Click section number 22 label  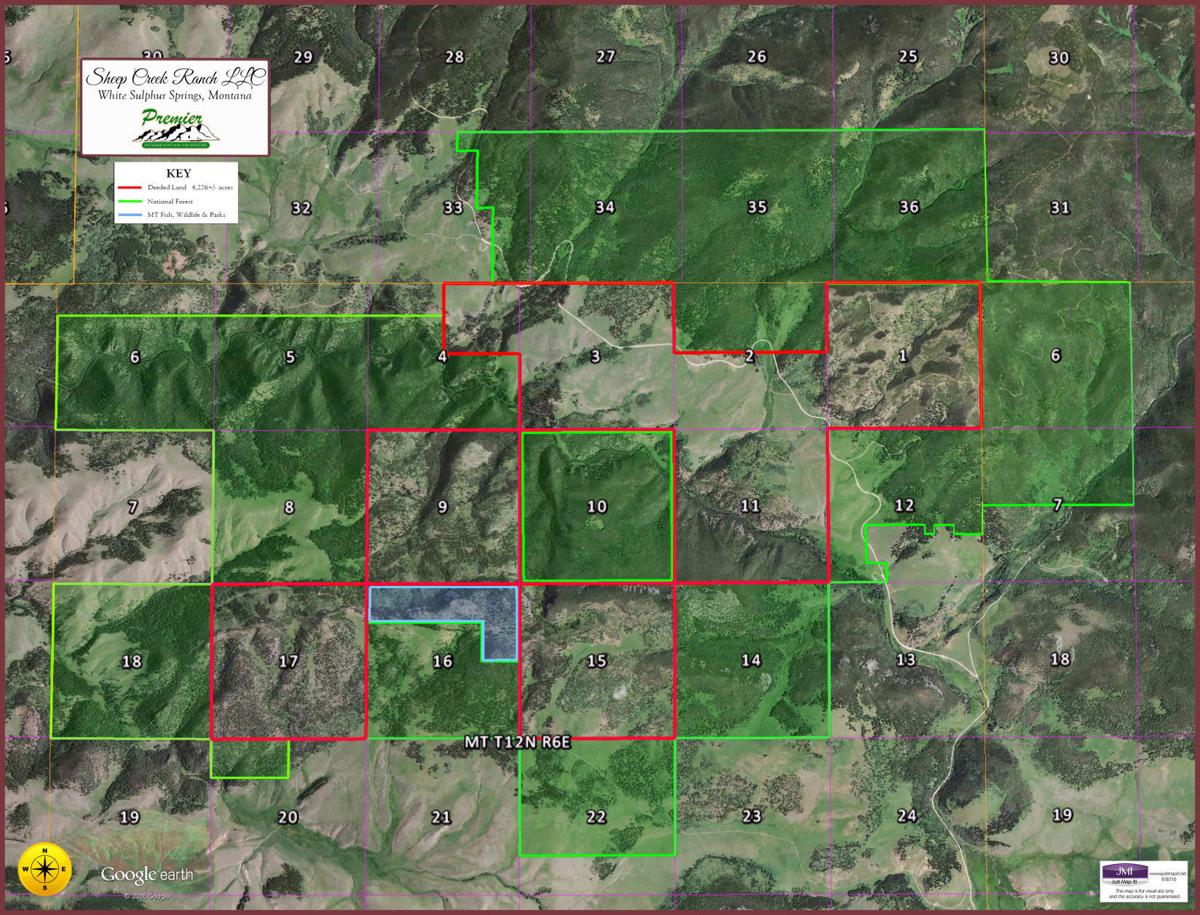pos(596,817)
